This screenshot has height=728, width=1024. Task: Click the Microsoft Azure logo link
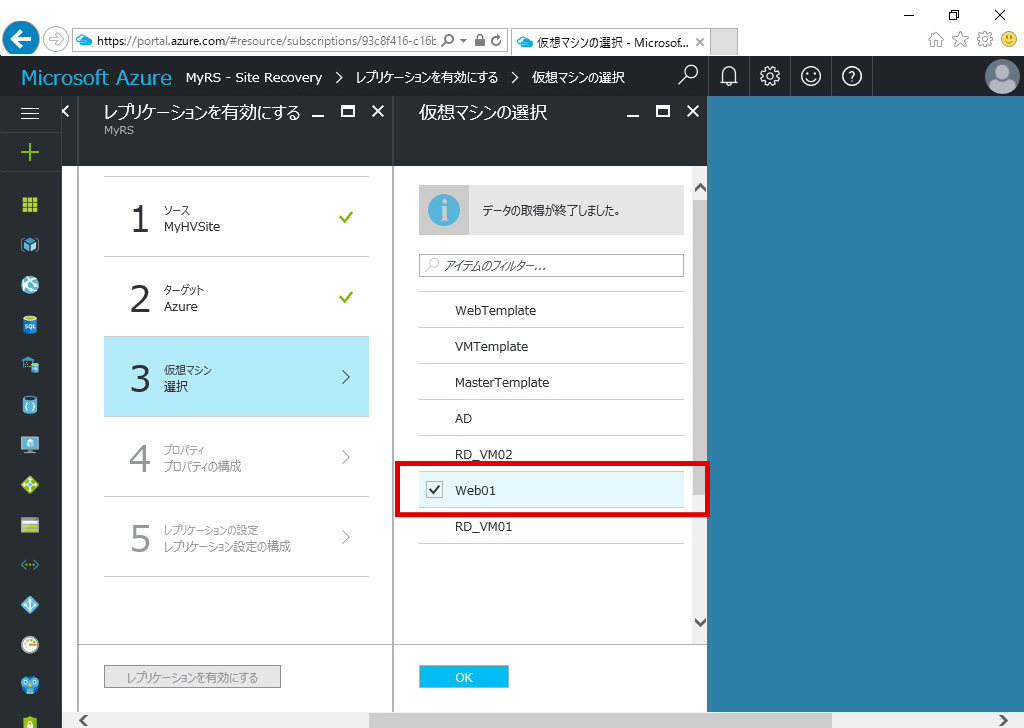click(96, 77)
